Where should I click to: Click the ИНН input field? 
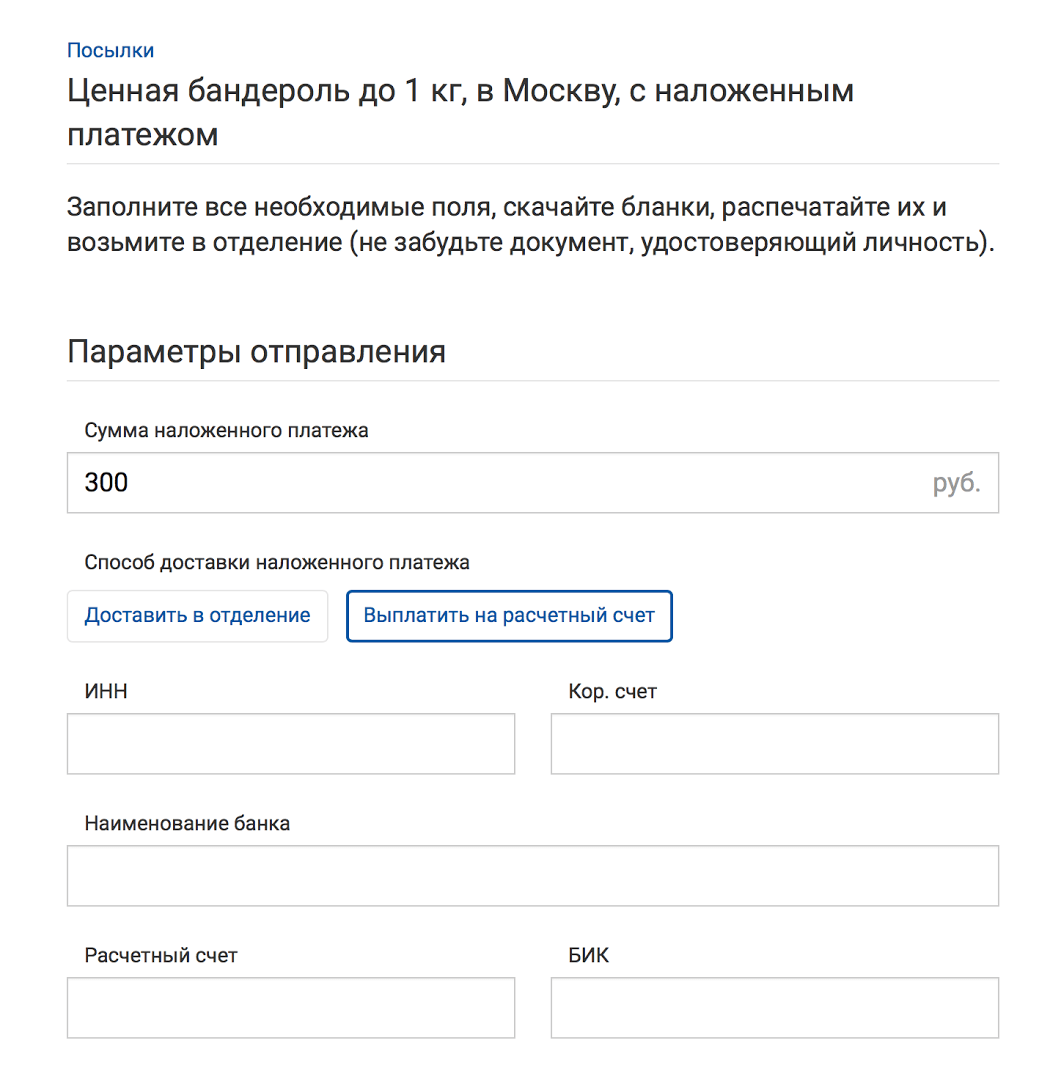(x=290, y=744)
